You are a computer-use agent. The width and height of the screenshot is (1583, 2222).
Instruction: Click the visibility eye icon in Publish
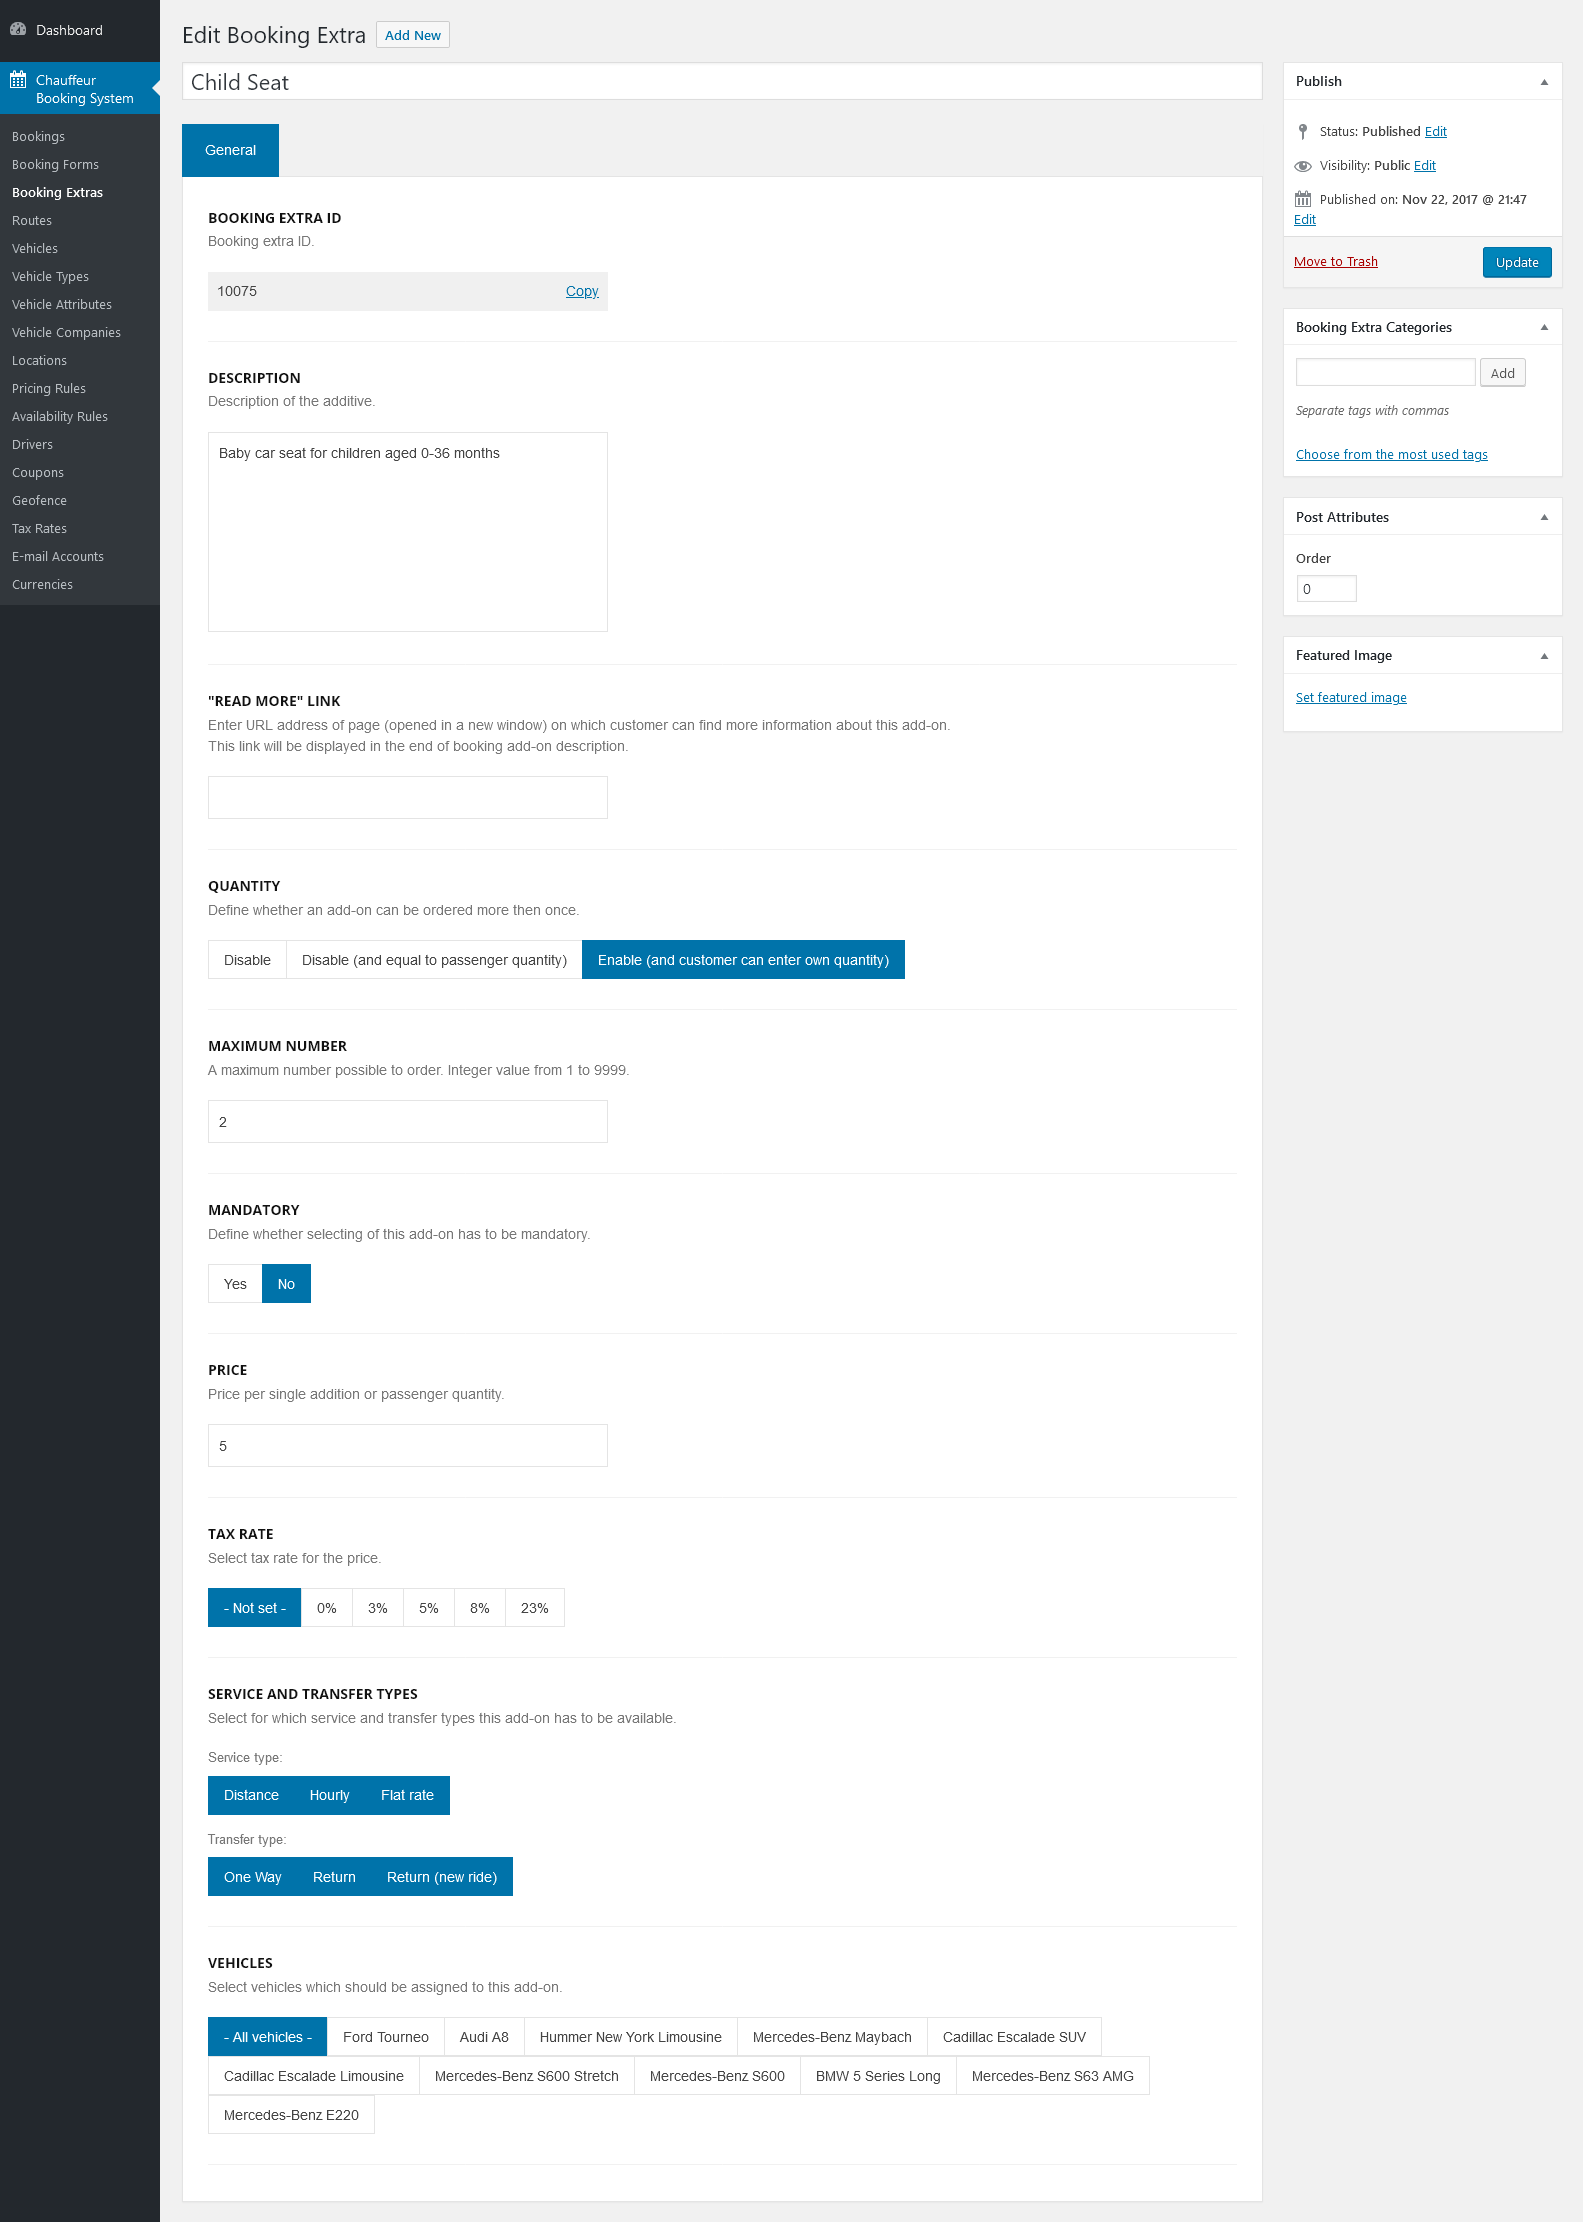pyautogui.click(x=1302, y=166)
